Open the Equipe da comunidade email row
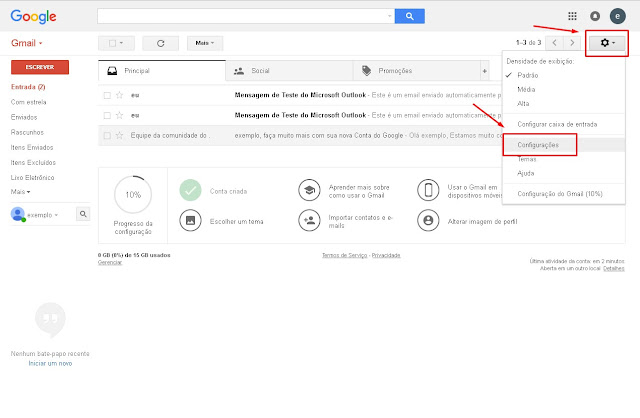The image size is (640, 418). 300,135
